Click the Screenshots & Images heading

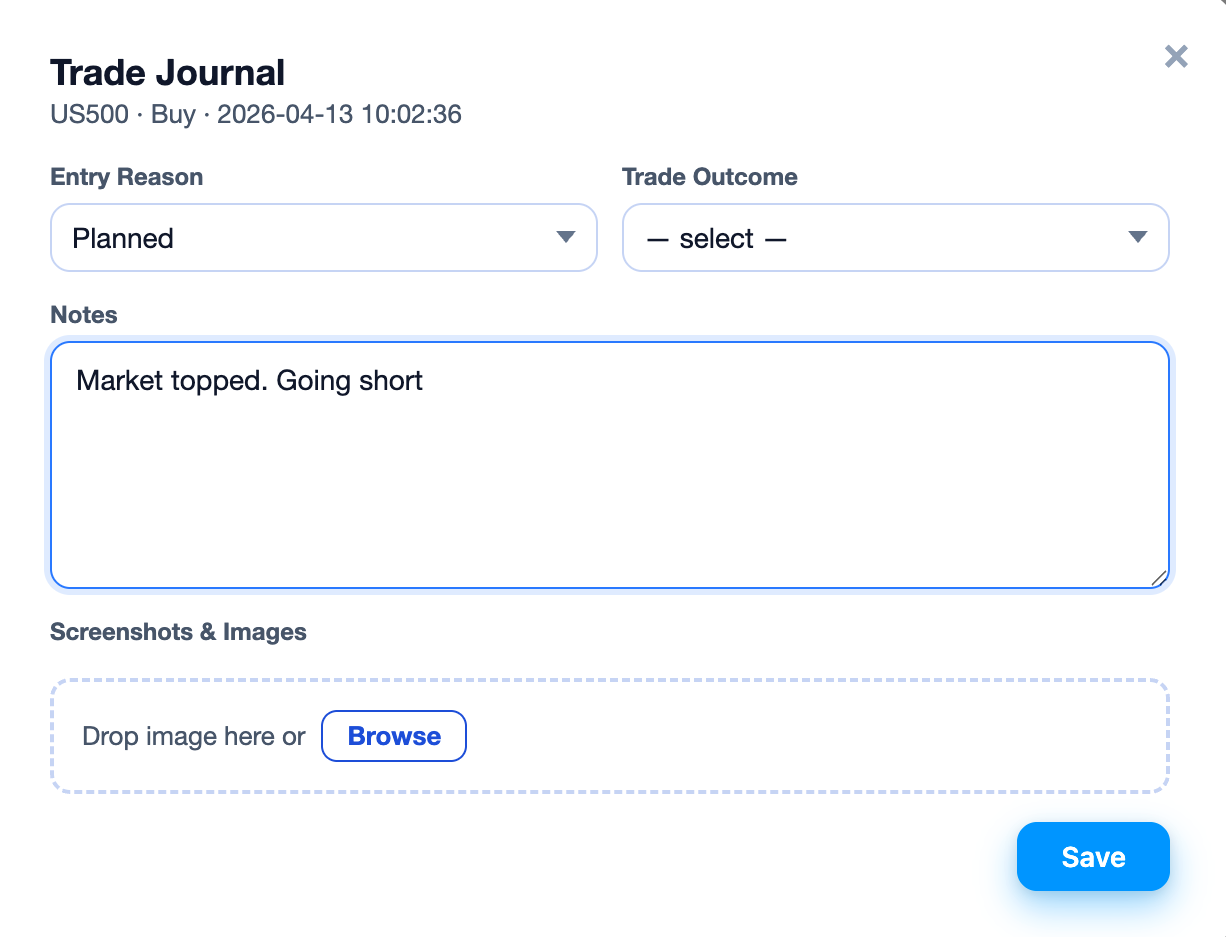178,631
